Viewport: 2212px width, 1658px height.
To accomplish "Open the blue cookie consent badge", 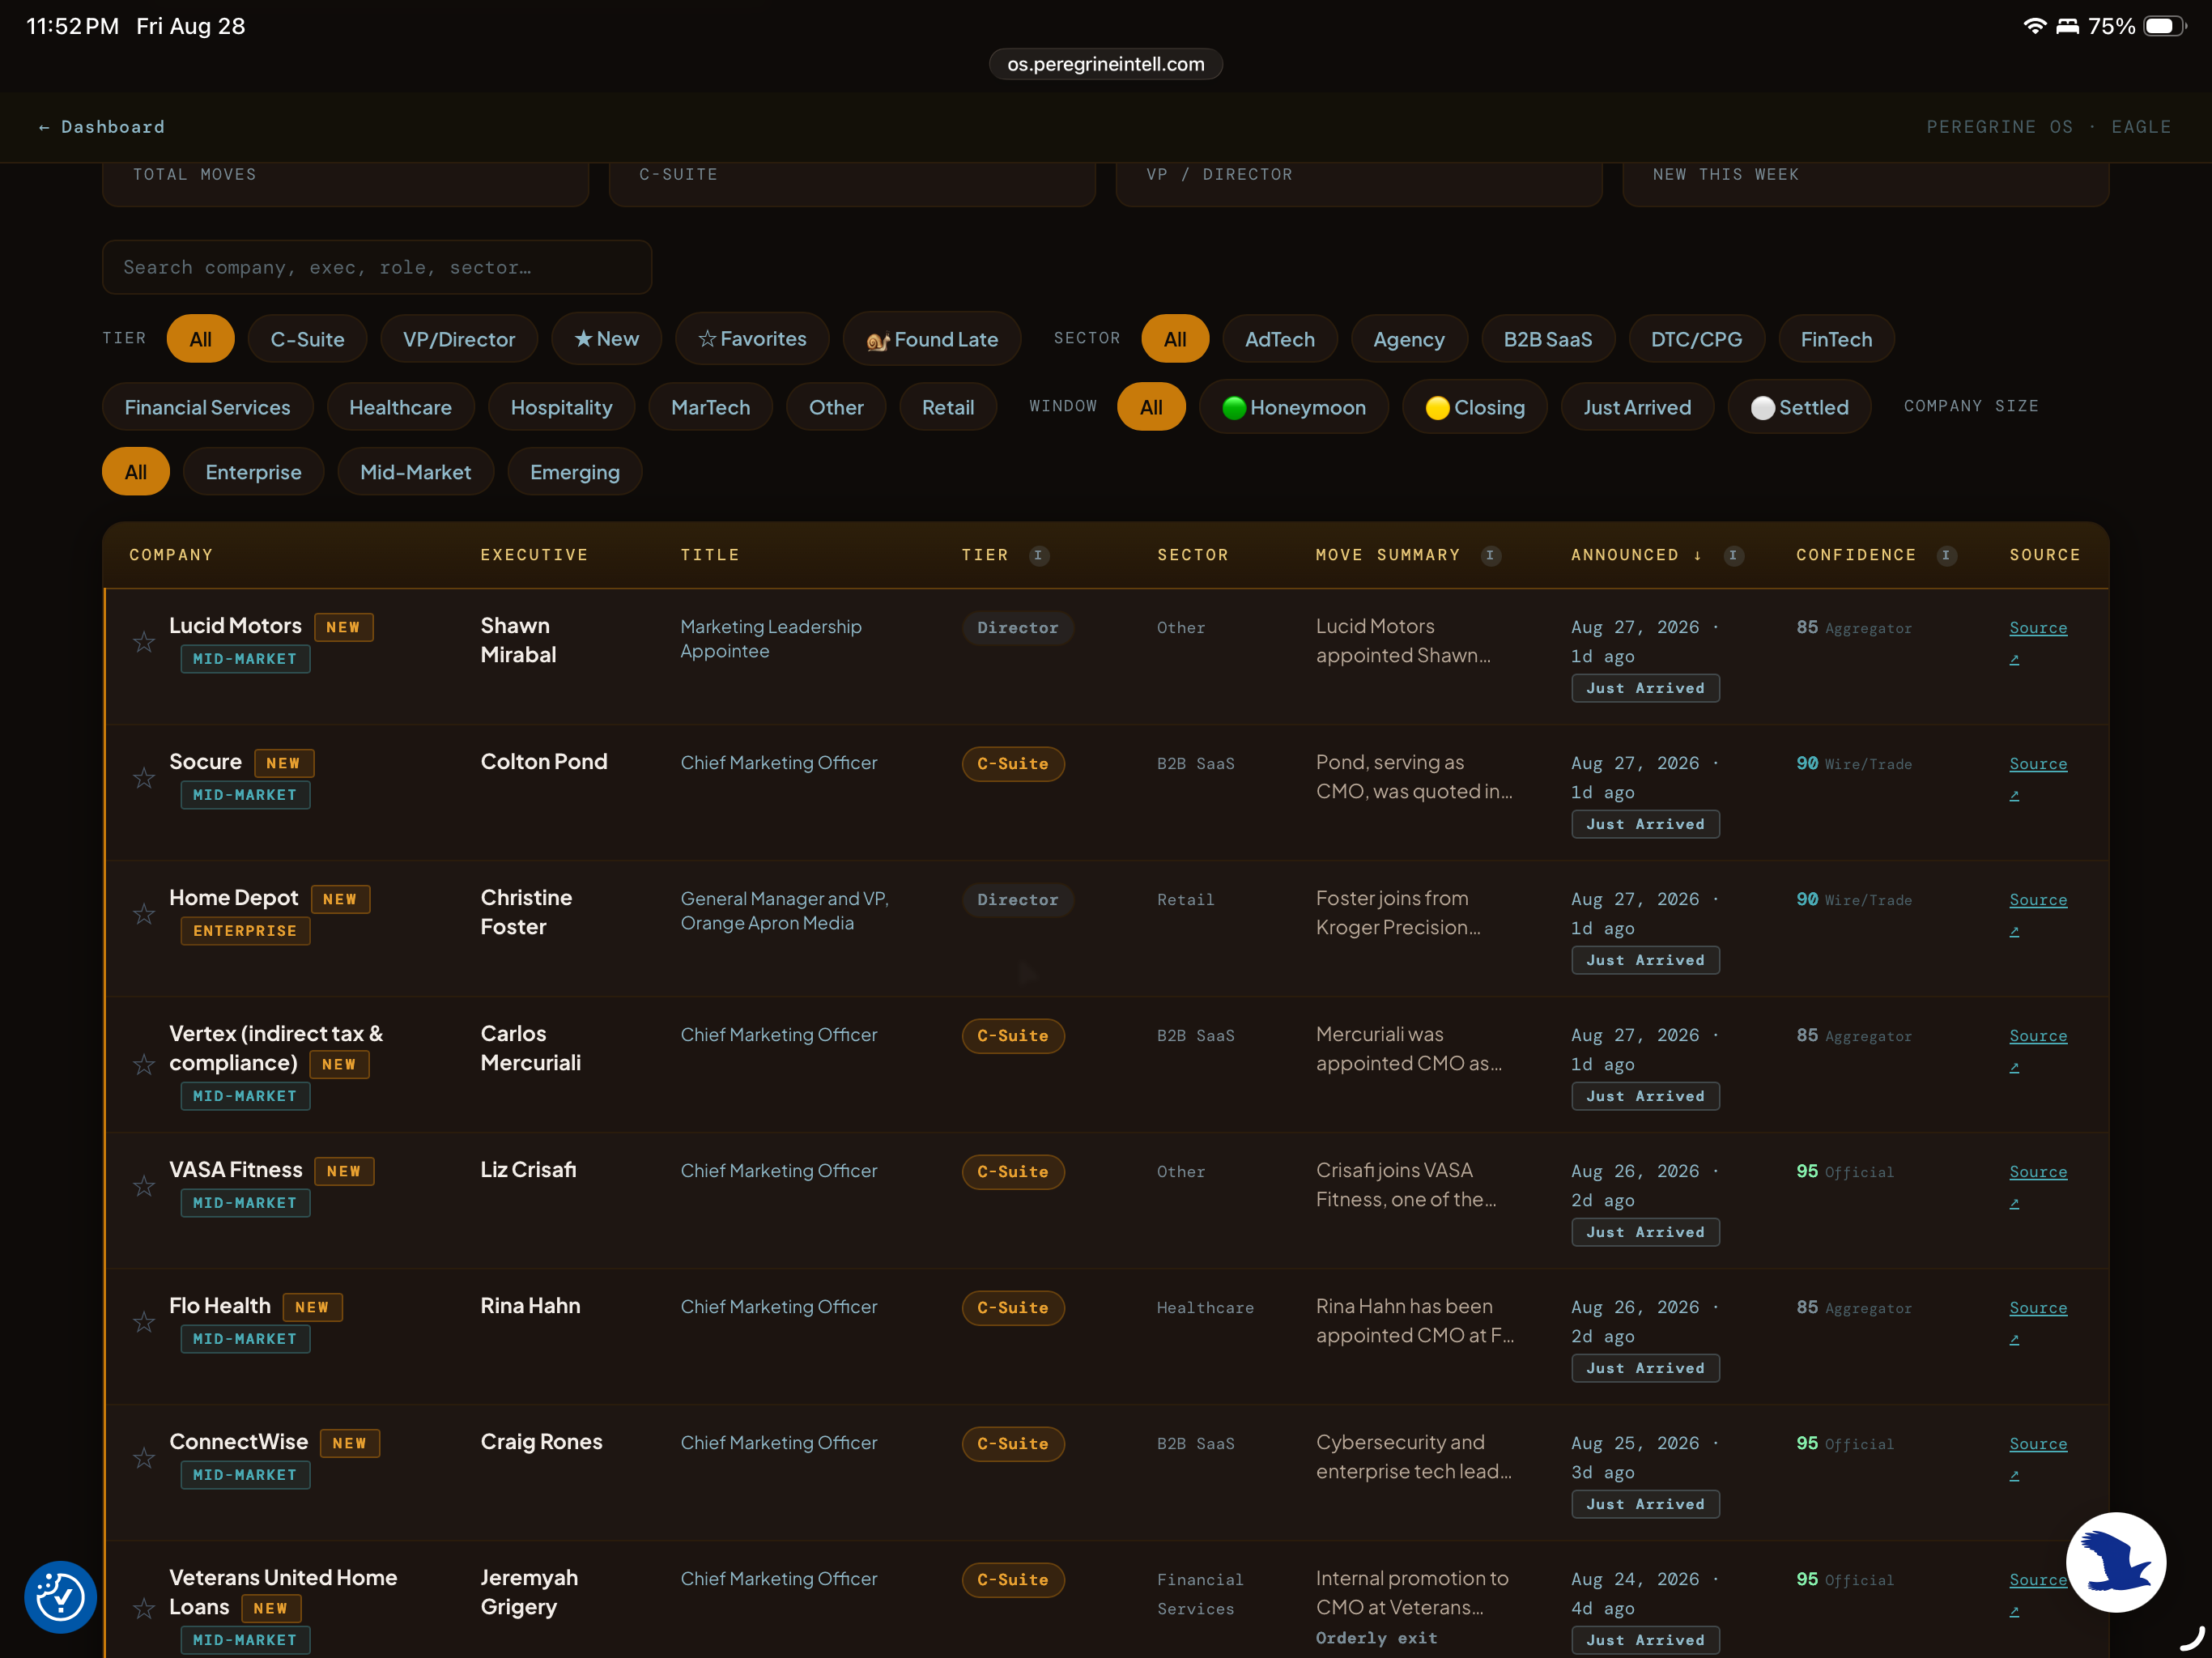I will click(61, 1597).
